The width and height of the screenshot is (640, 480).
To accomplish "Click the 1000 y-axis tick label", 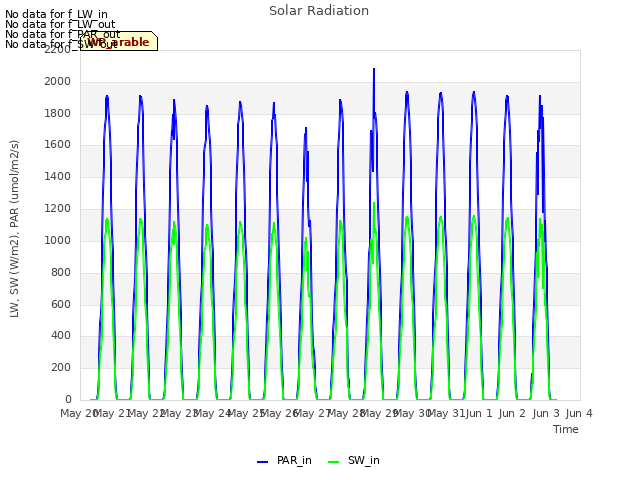I will click(58, 240).
